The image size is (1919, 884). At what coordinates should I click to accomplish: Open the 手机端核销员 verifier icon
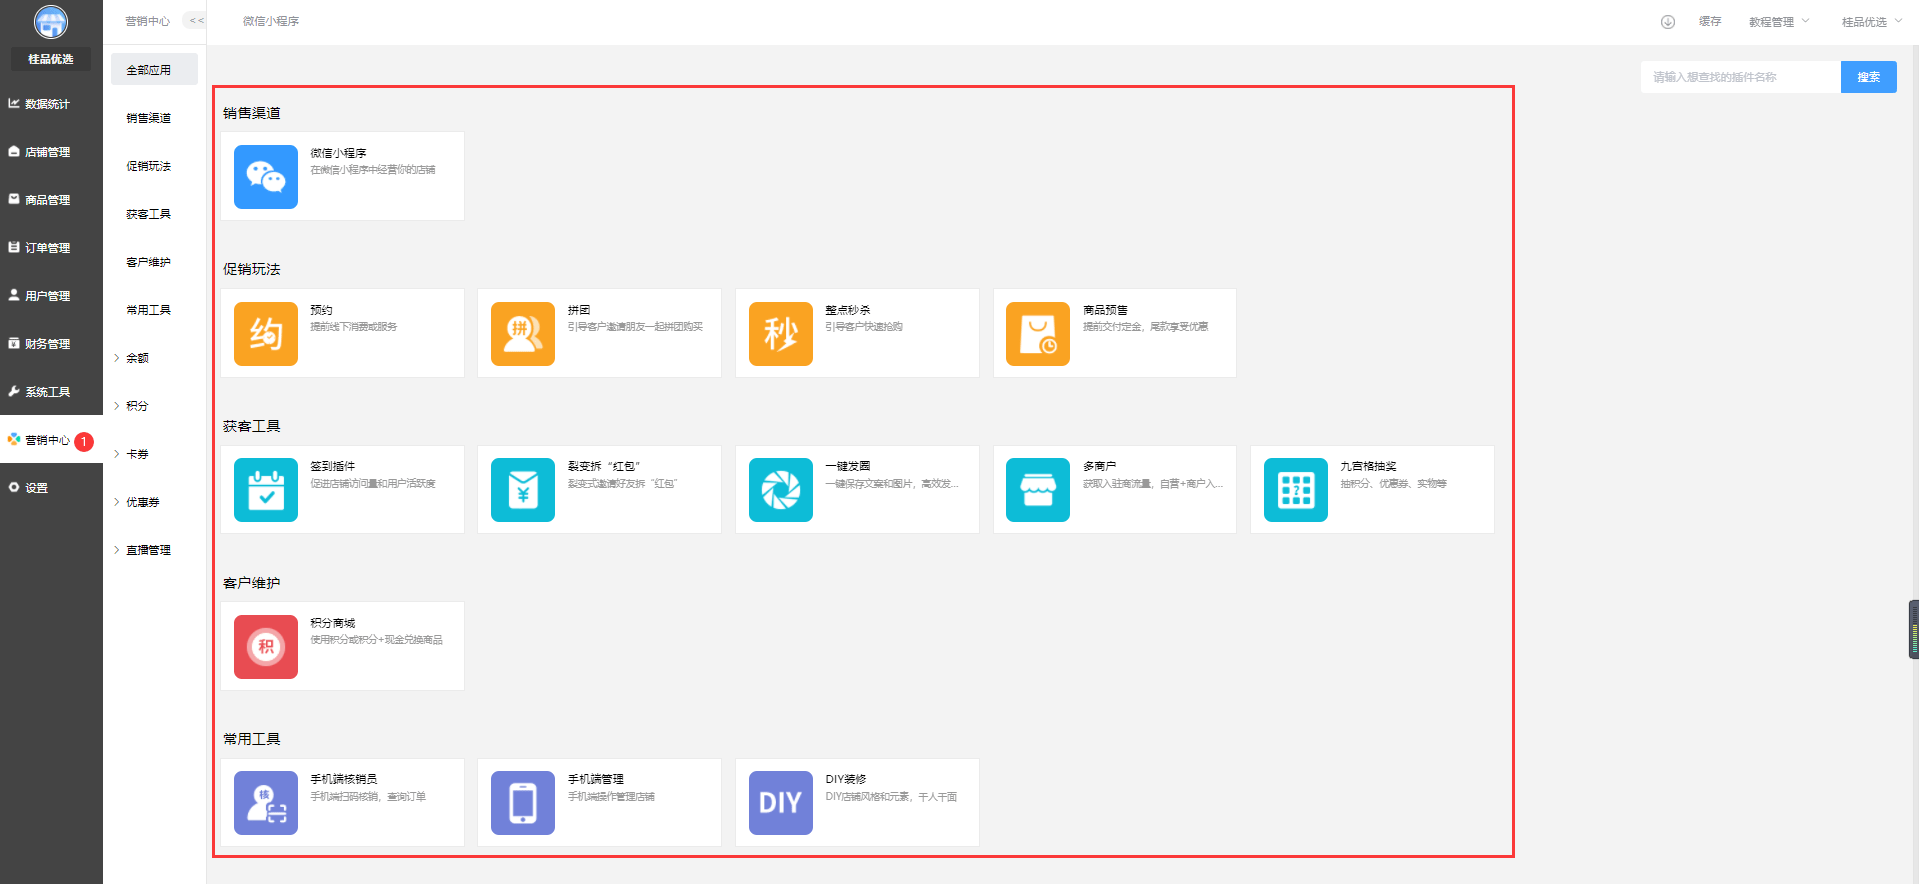click(x=266, y=803)
